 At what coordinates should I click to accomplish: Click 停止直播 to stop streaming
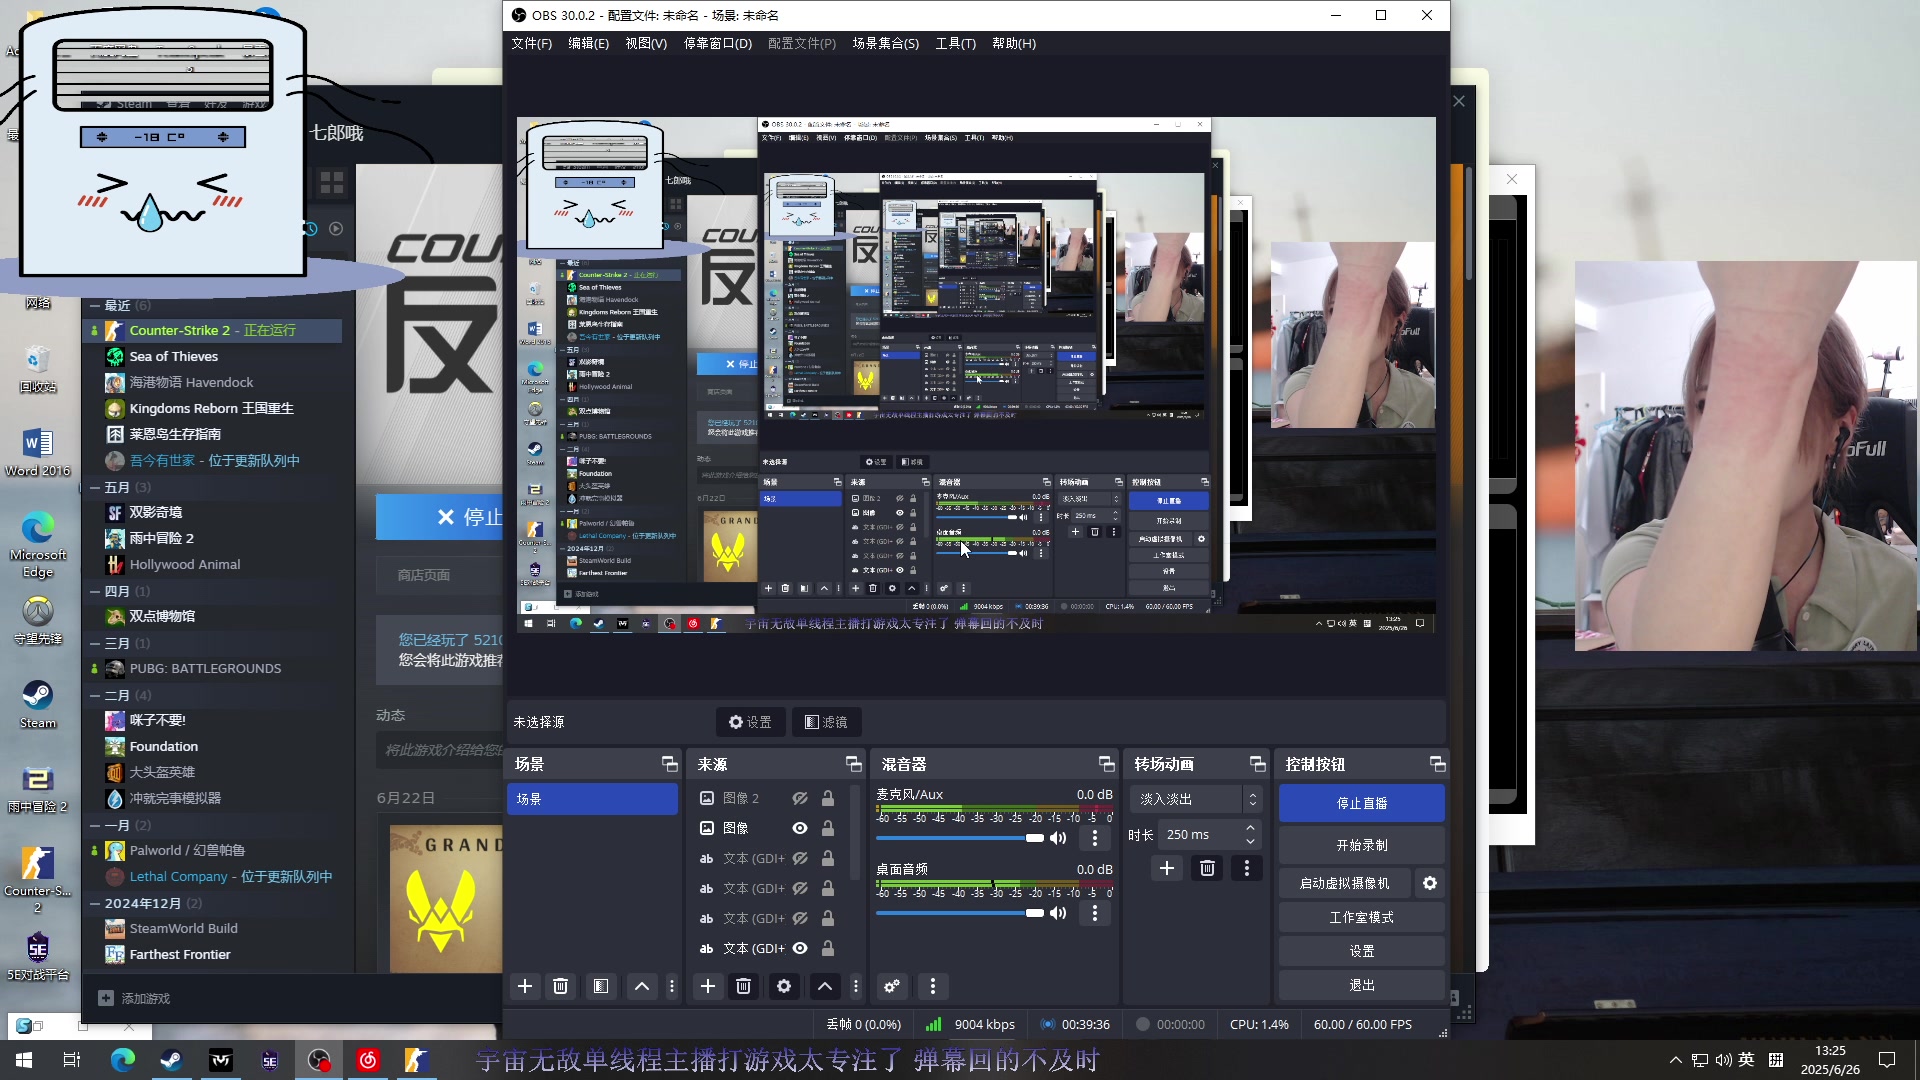(1361, 803)
